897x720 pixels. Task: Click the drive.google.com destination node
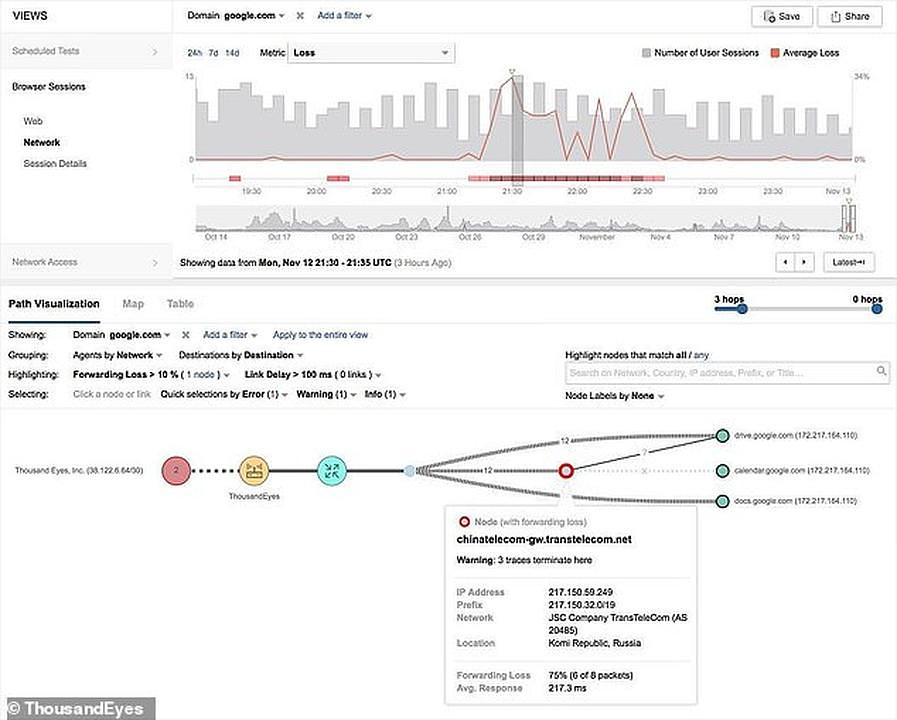(722, 436)
